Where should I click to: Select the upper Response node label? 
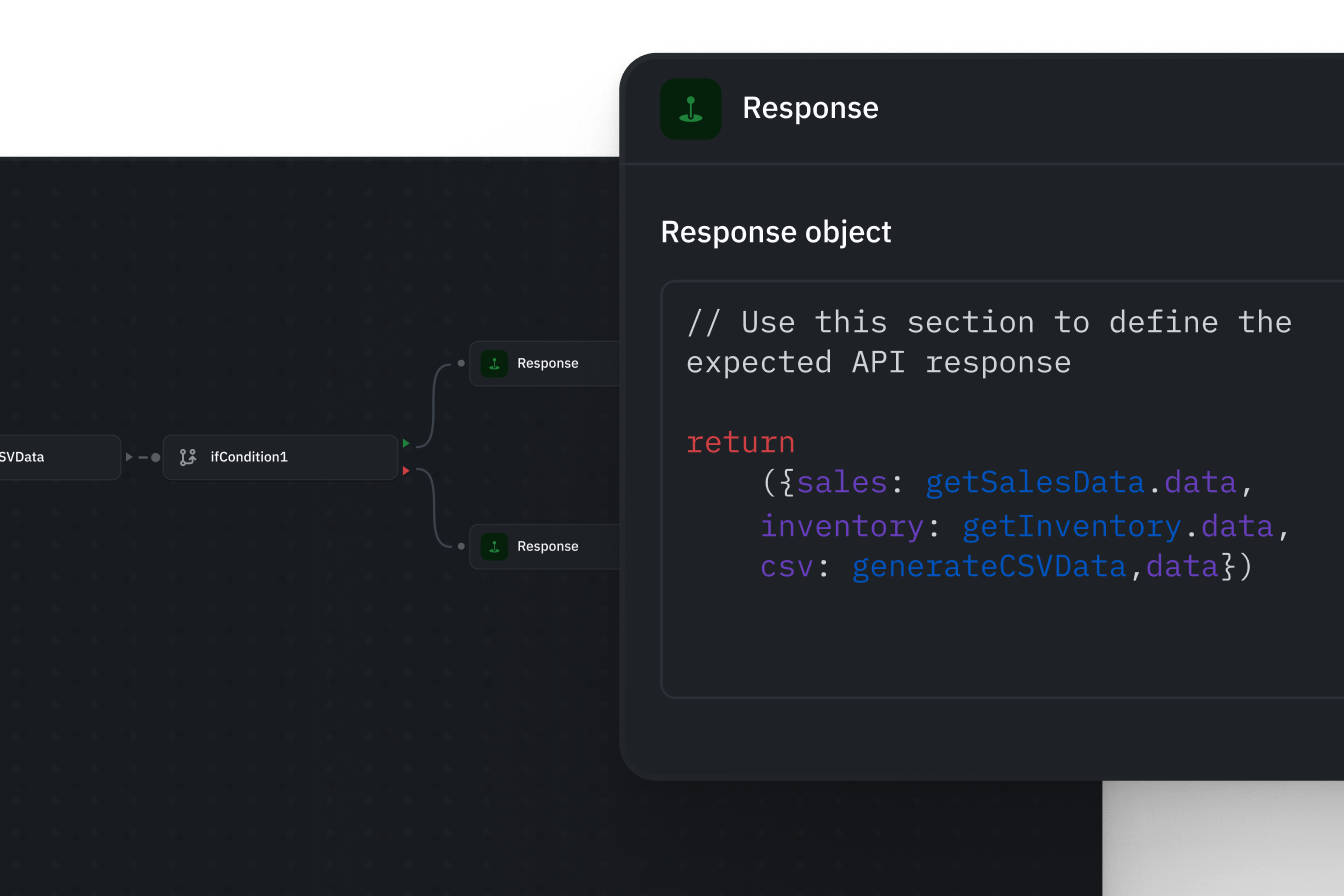click(x=547, y=363)
